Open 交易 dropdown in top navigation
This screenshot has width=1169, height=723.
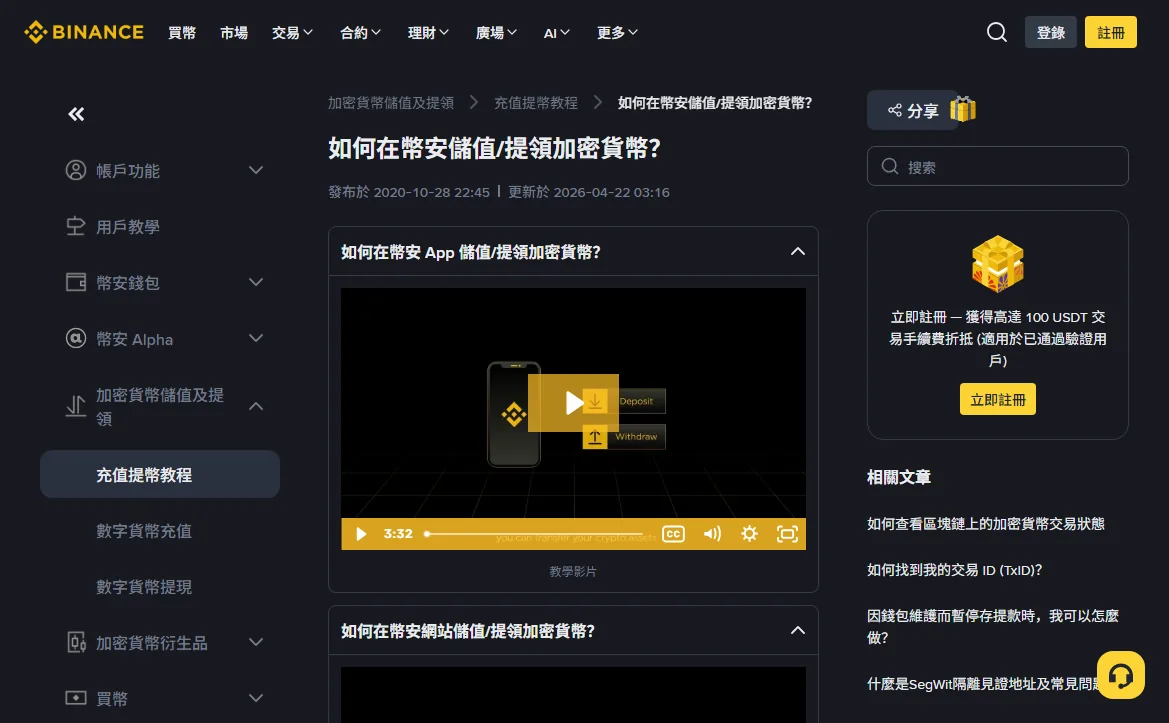(292, 32)
